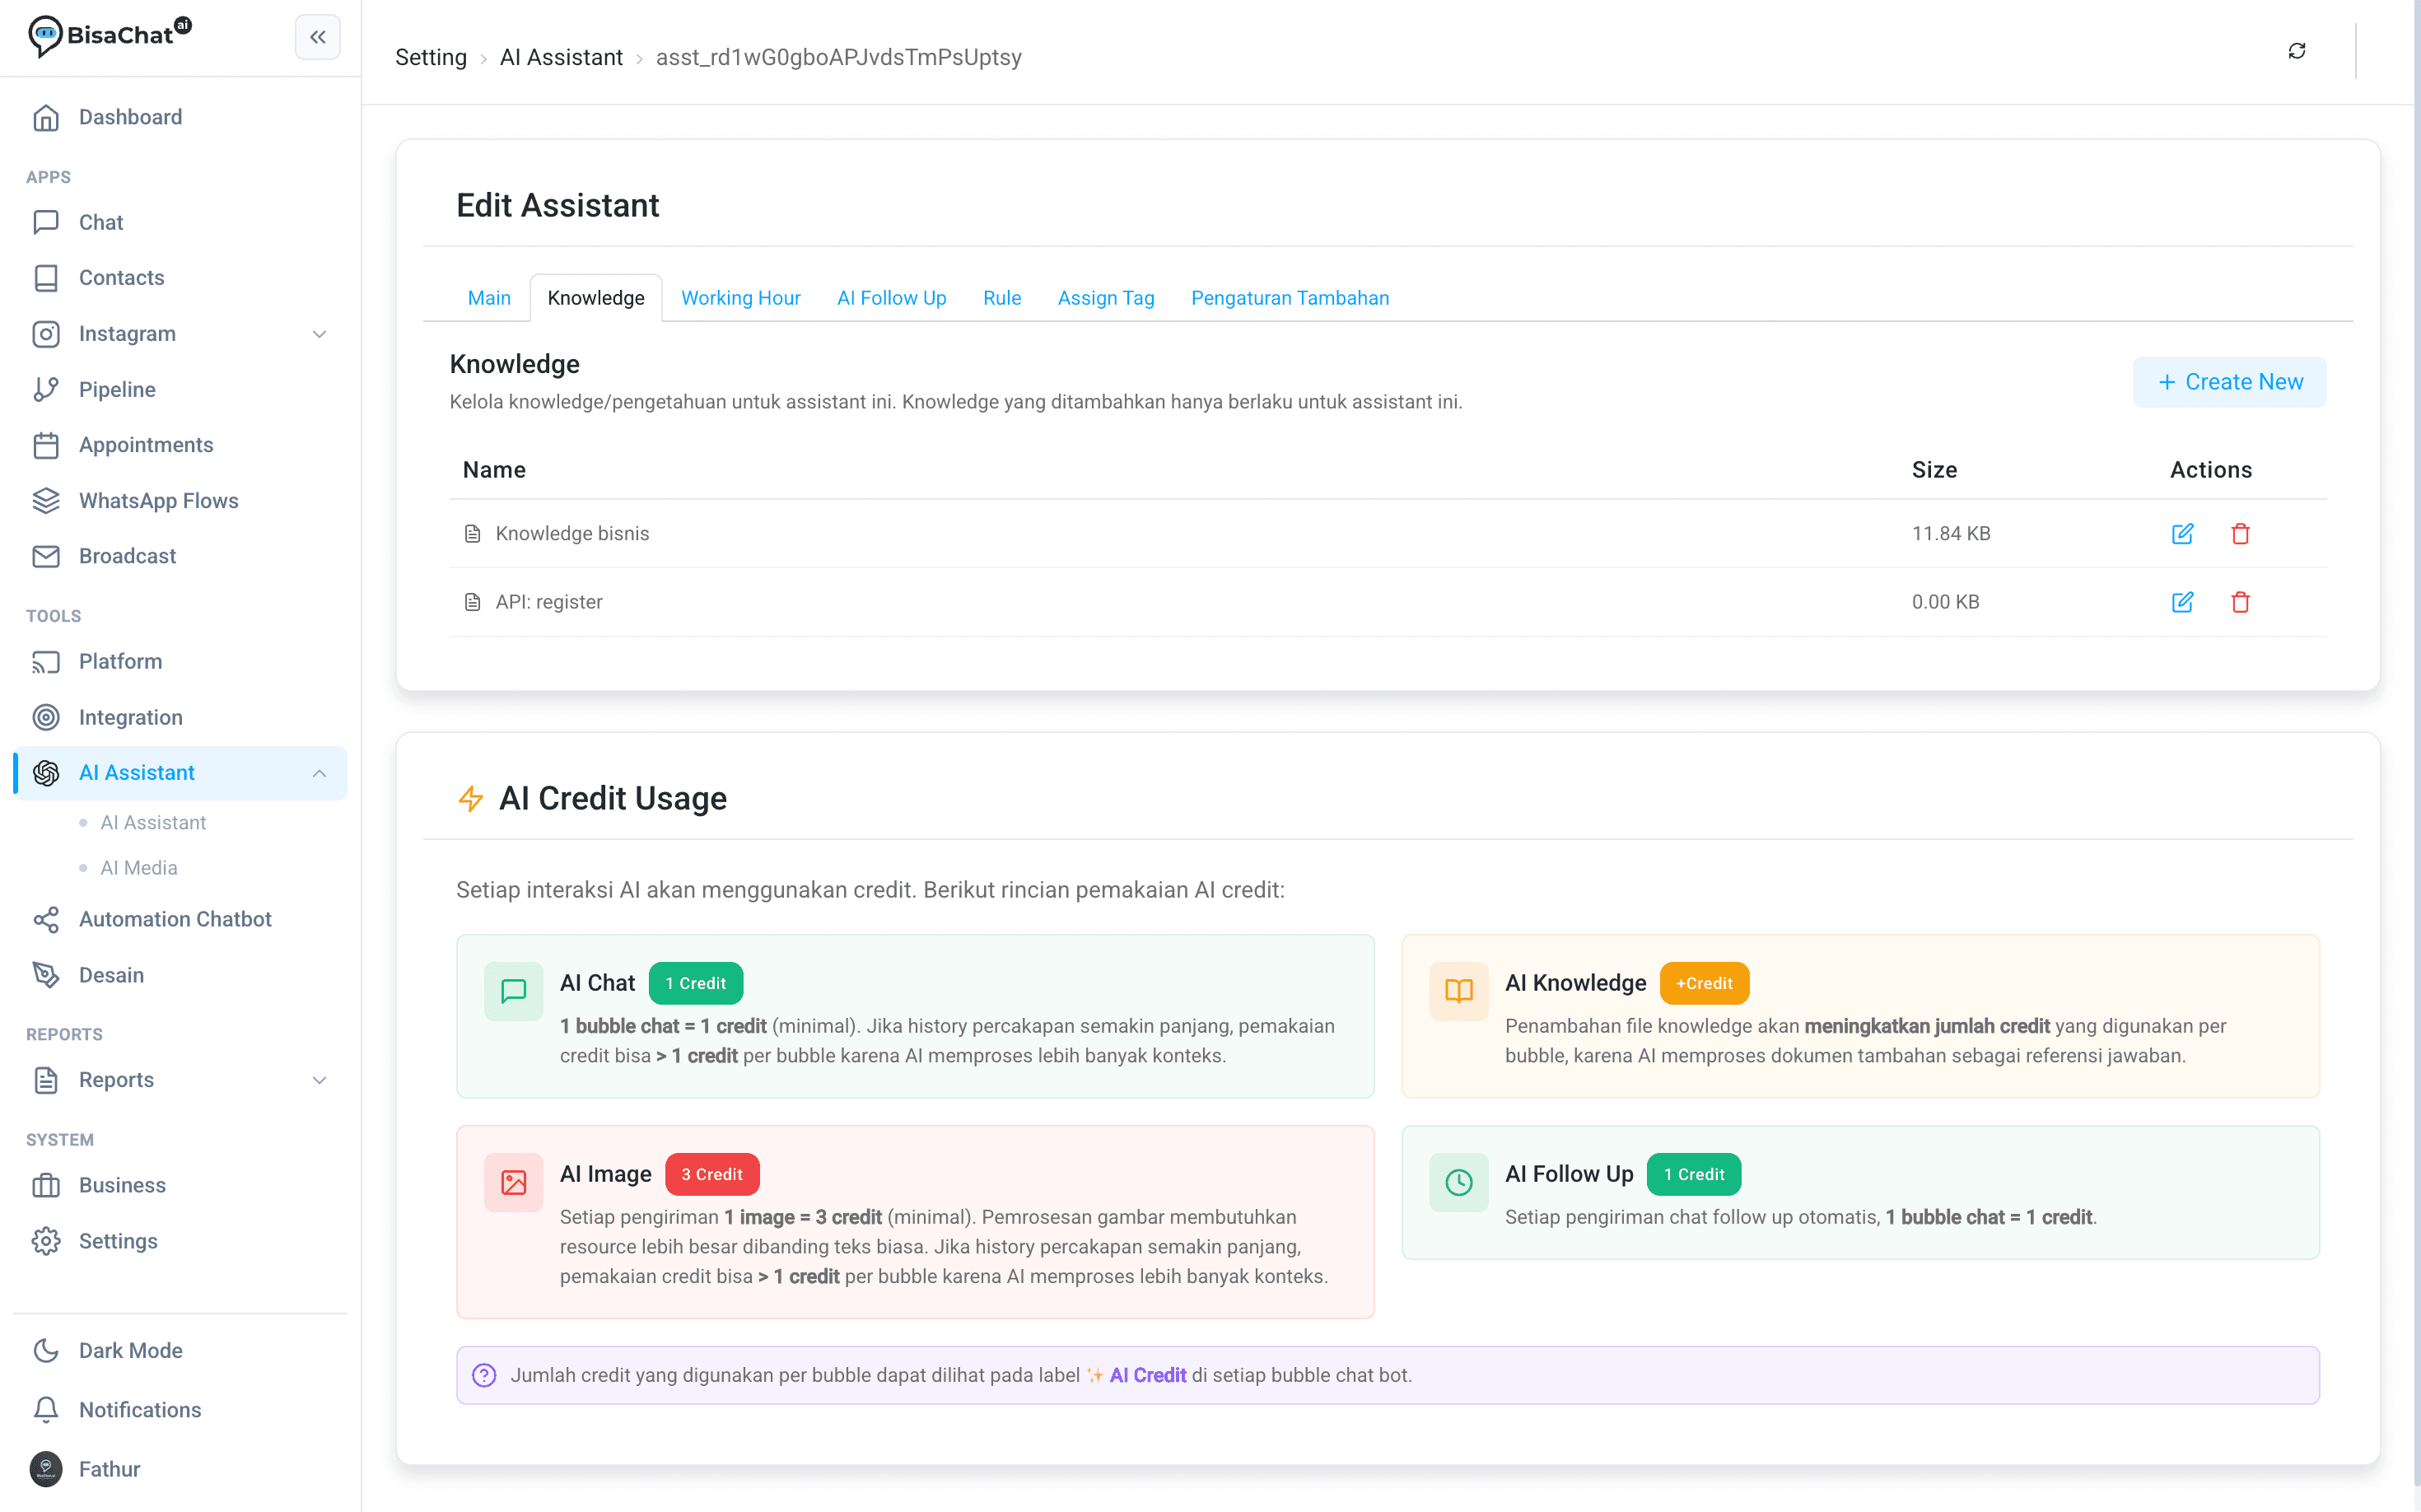The height and width of the screenshot is (1512, 2421).
Task: Open the AI Assistant submenu item
Action: click(x=153, y=822)
